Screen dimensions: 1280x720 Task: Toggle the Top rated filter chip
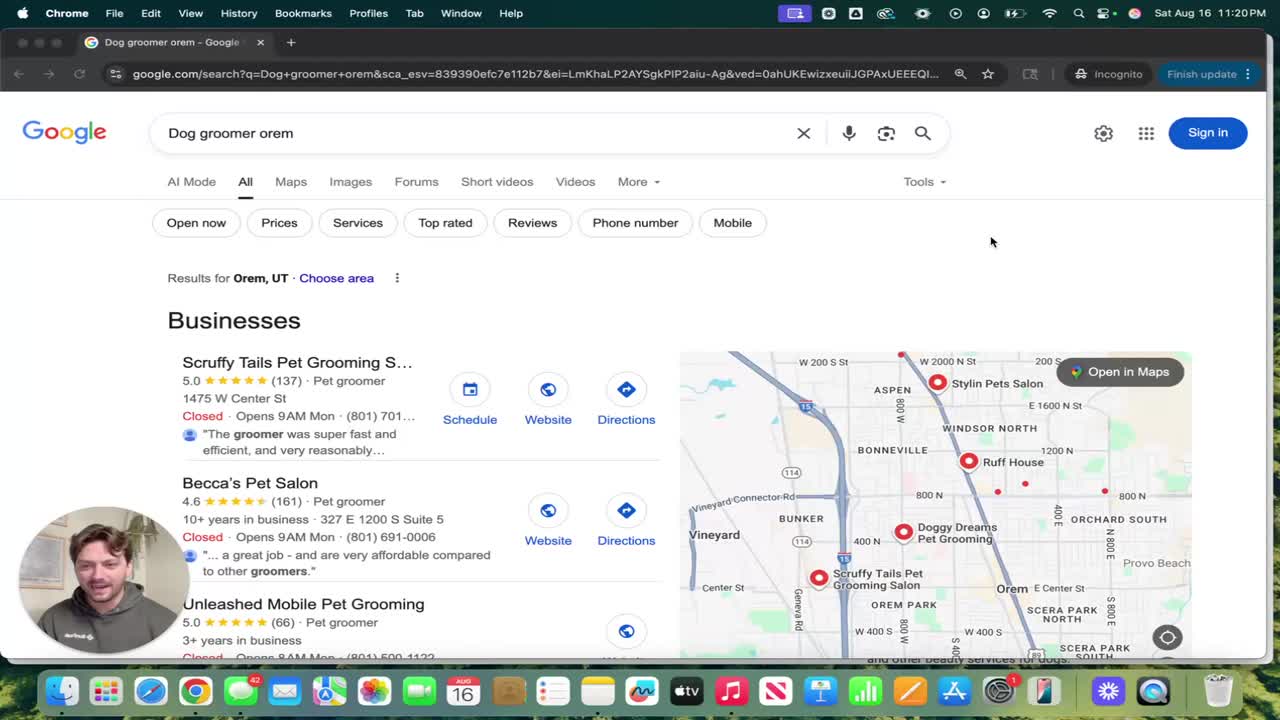click(445, 223)
